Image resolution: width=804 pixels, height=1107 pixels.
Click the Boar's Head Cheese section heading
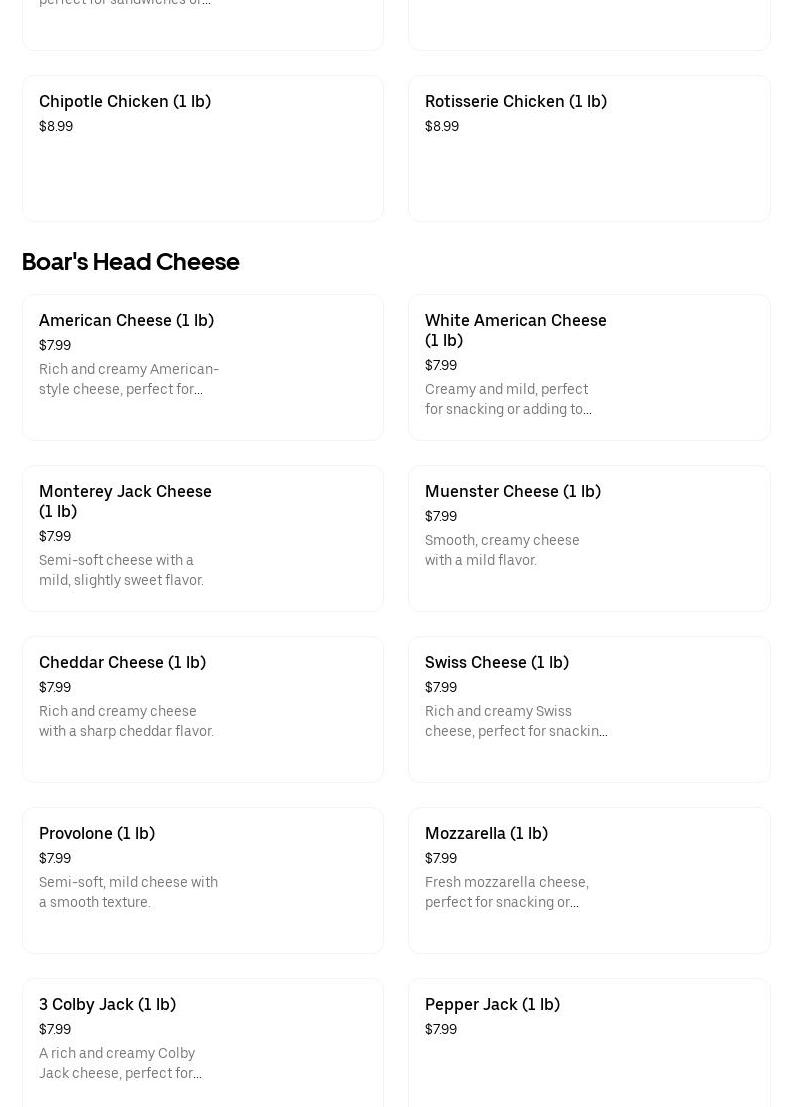tap(130, 262)
